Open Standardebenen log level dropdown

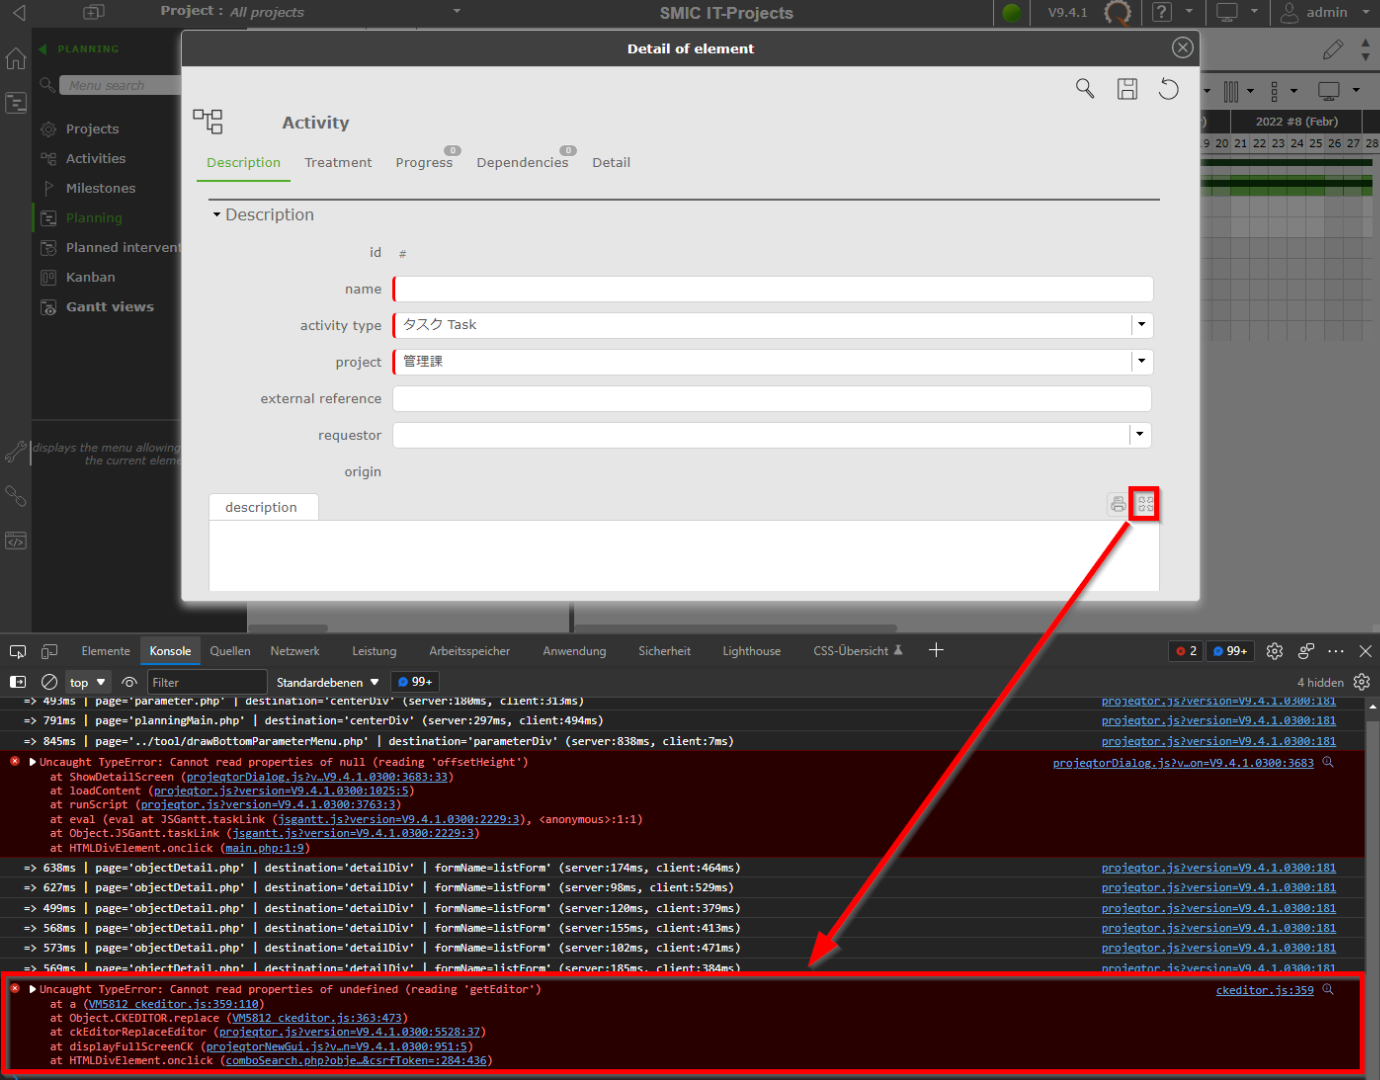[327, 683]
